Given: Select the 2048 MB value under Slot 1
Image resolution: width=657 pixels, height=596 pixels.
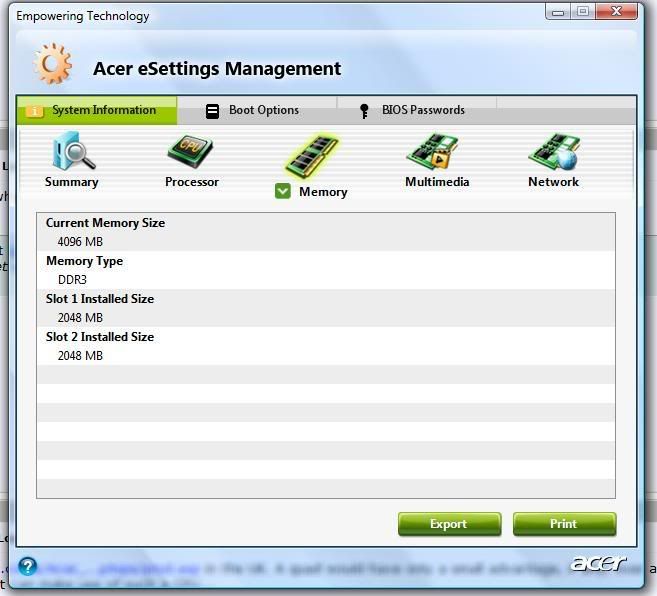Looking at the screenshot, I should point(80,318).
